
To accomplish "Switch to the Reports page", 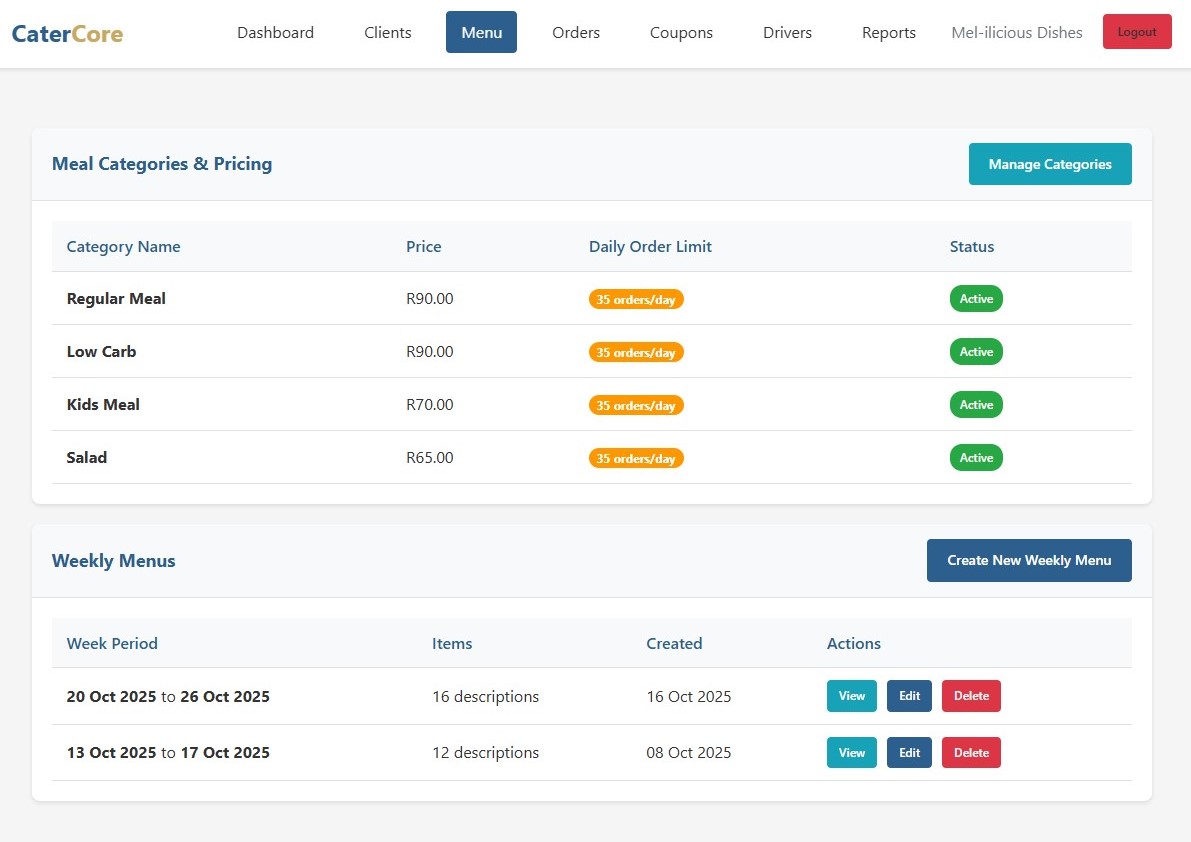I will (888, 32).
